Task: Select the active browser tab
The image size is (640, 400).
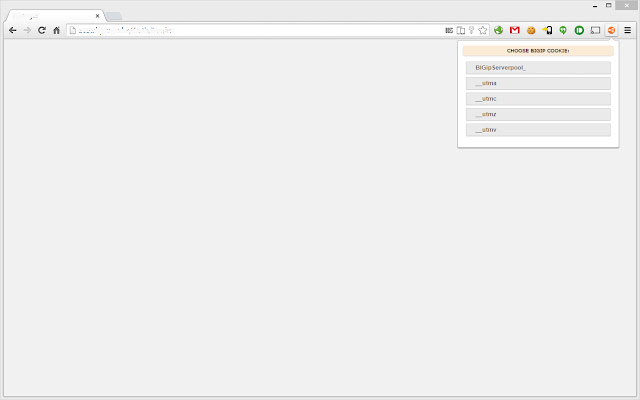Action: click(x=55, y=16)
